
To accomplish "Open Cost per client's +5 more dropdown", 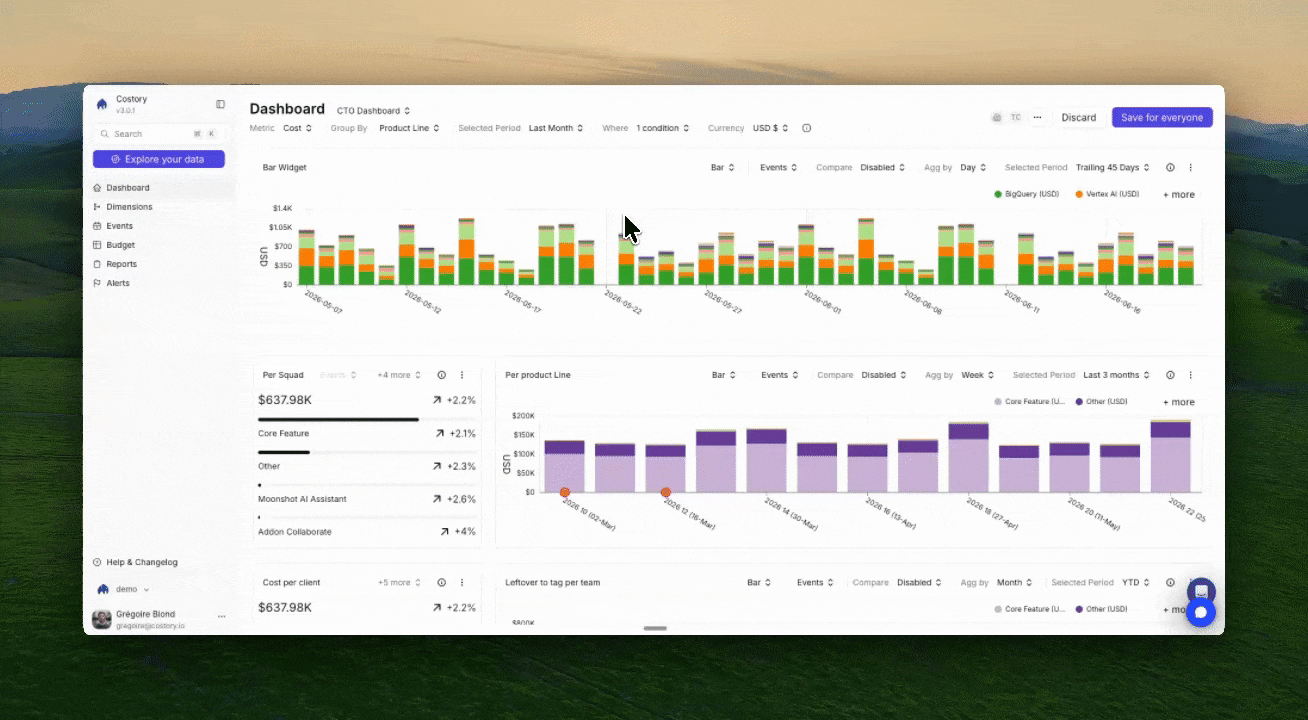I will pyautogui.click(x=399, y=582).
